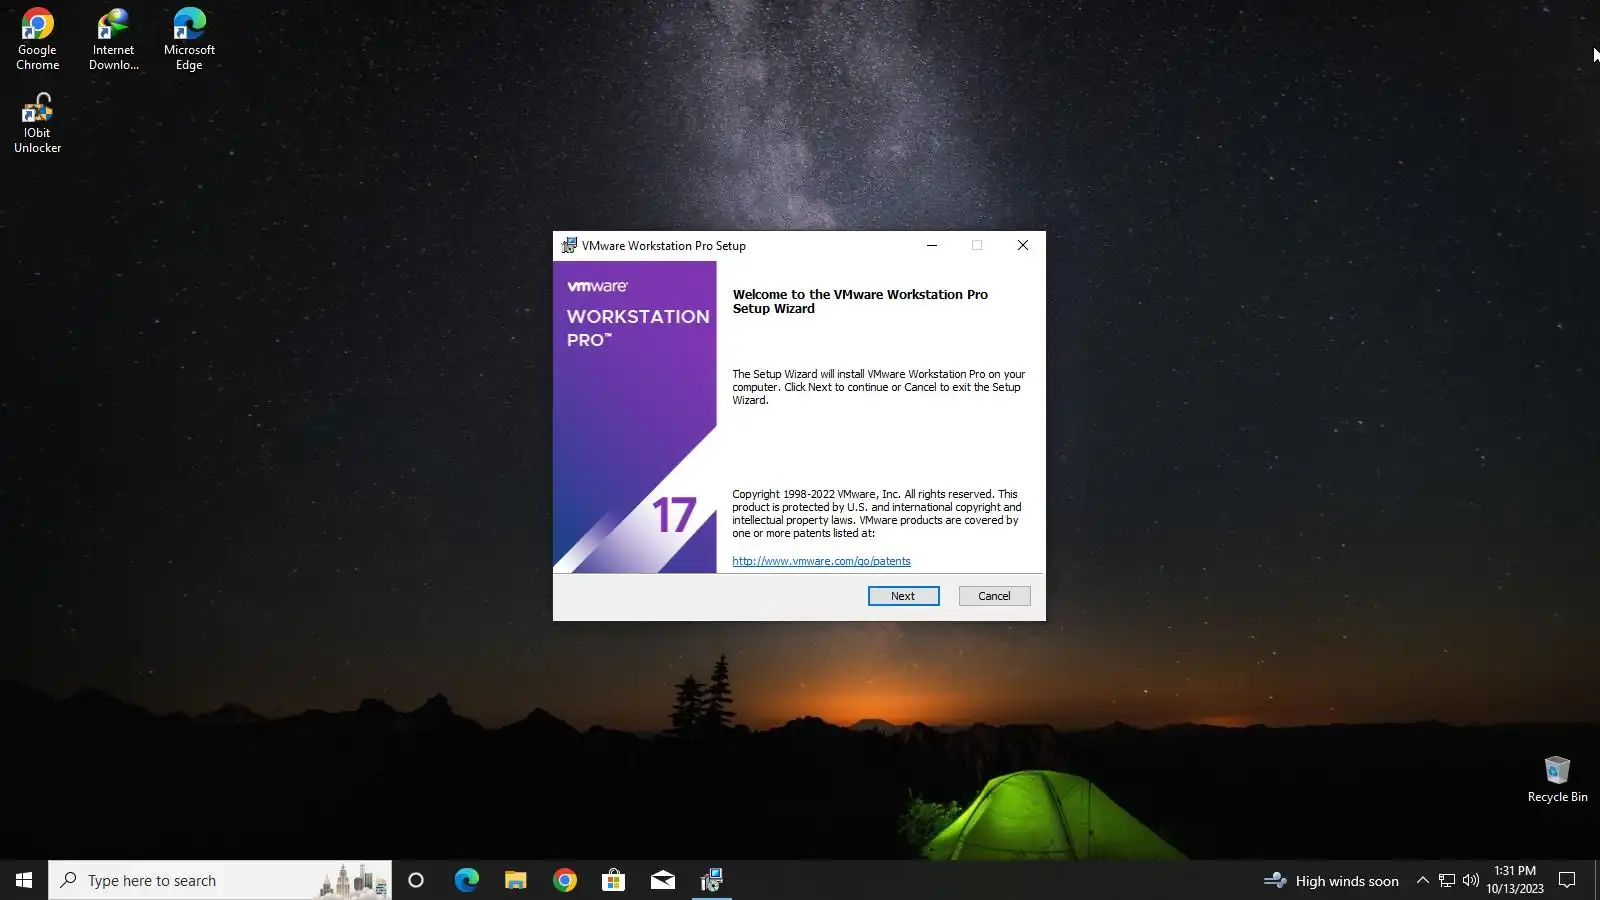Click the Type here to search box
This screenshot has height=900, width=1600.
(220, 880)
